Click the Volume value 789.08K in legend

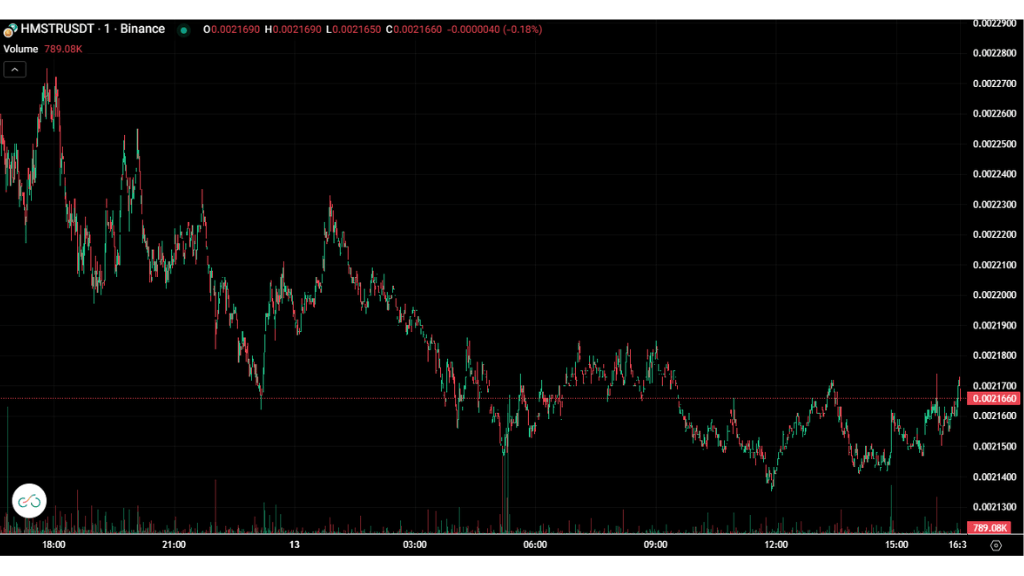63,47
